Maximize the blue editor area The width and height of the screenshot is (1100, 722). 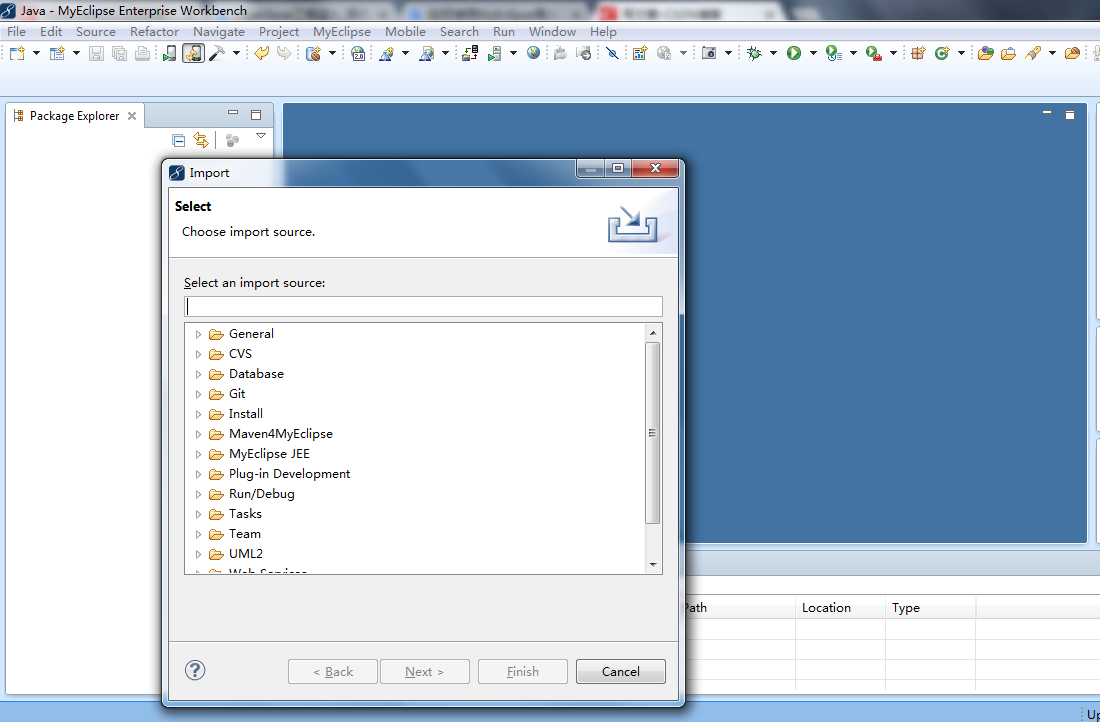[1070, 114]
